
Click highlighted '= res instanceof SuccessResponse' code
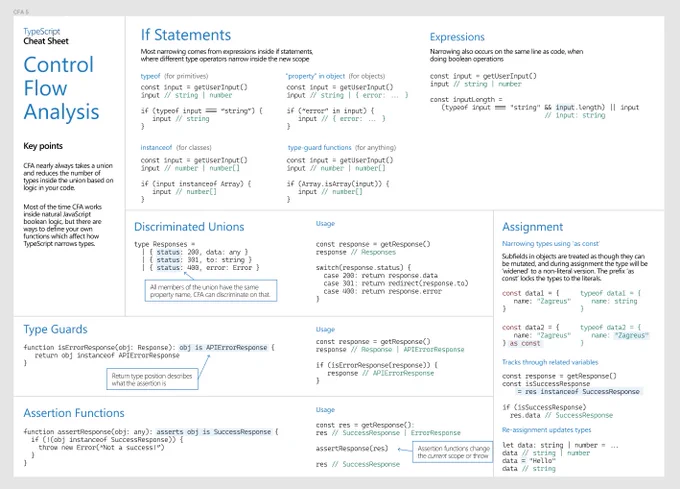pyautogui.click(x=579, y=392)
